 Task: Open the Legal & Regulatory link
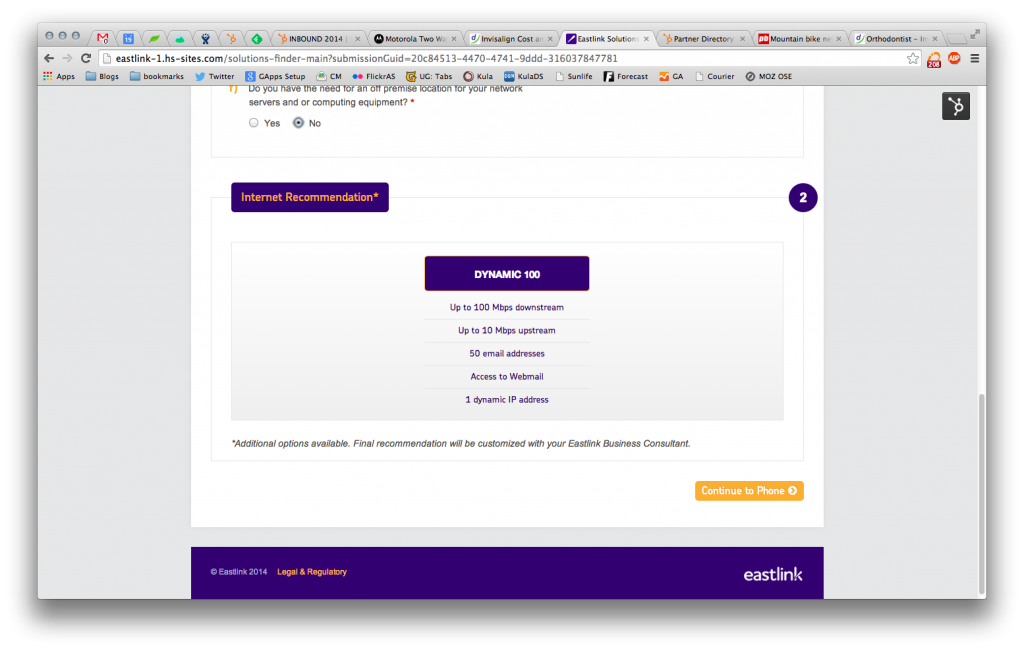tap(312, 571)
